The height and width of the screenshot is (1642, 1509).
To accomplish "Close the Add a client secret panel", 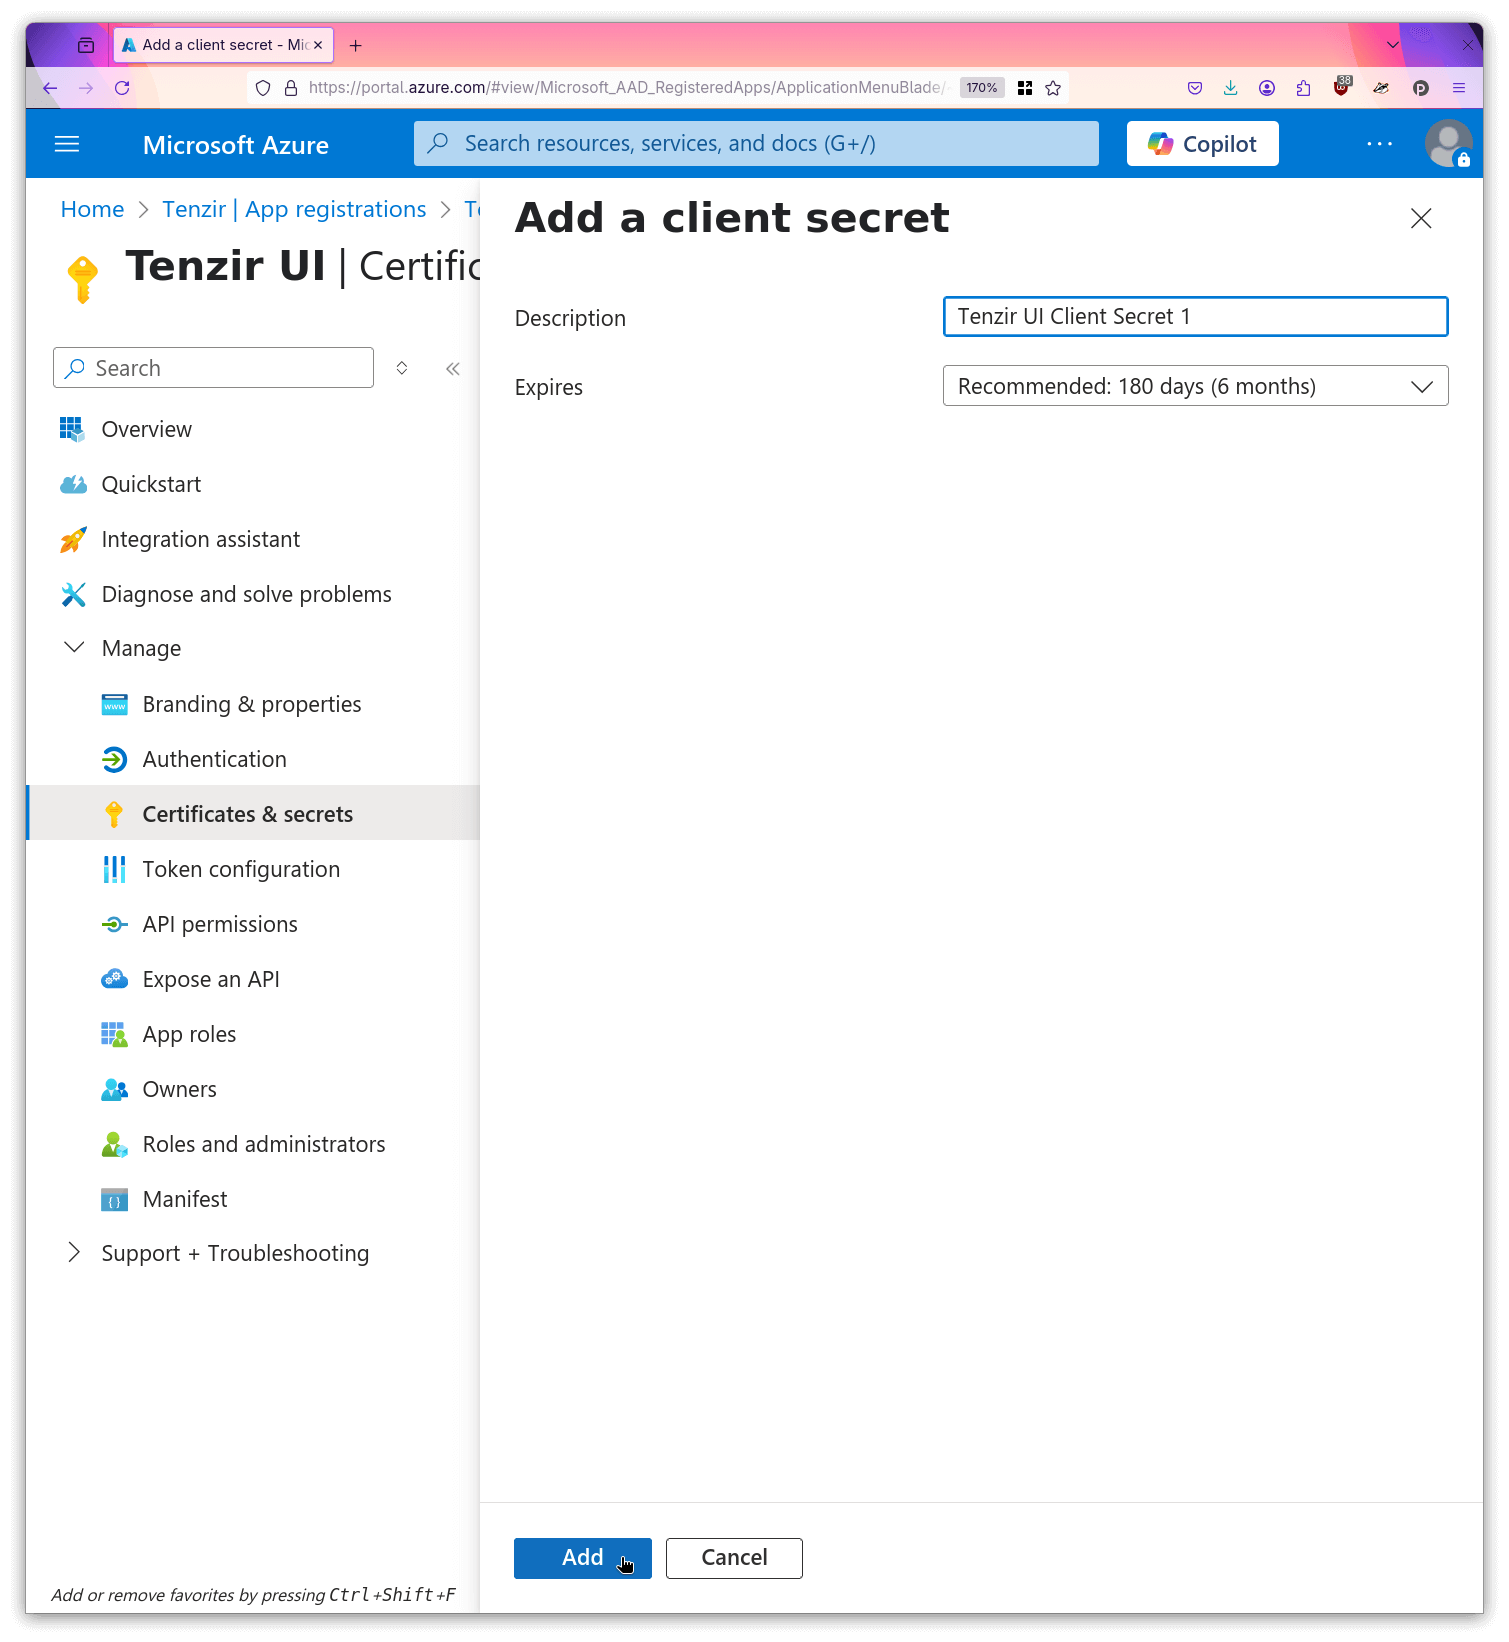I will click(1420, 218).
